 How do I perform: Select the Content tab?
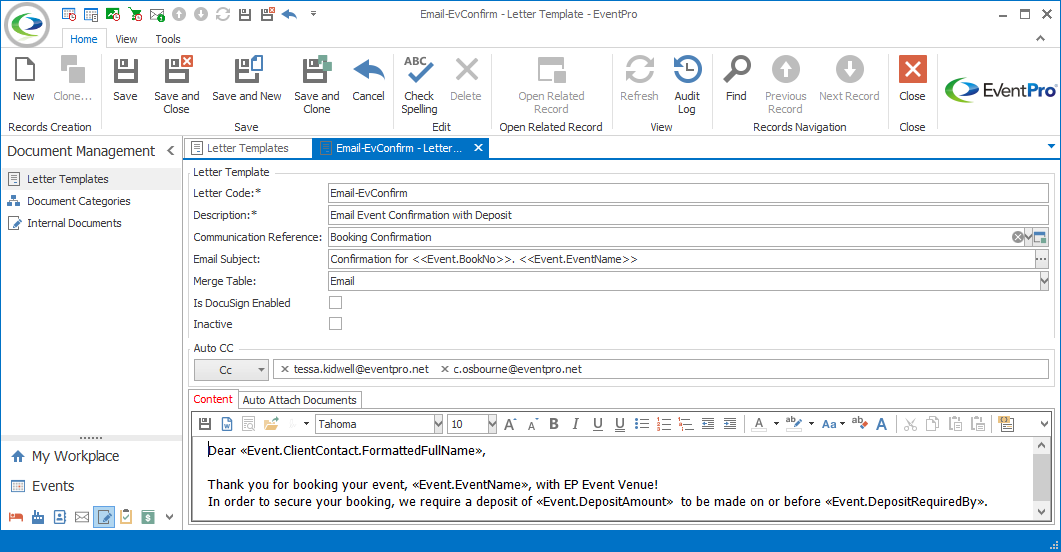212,399
